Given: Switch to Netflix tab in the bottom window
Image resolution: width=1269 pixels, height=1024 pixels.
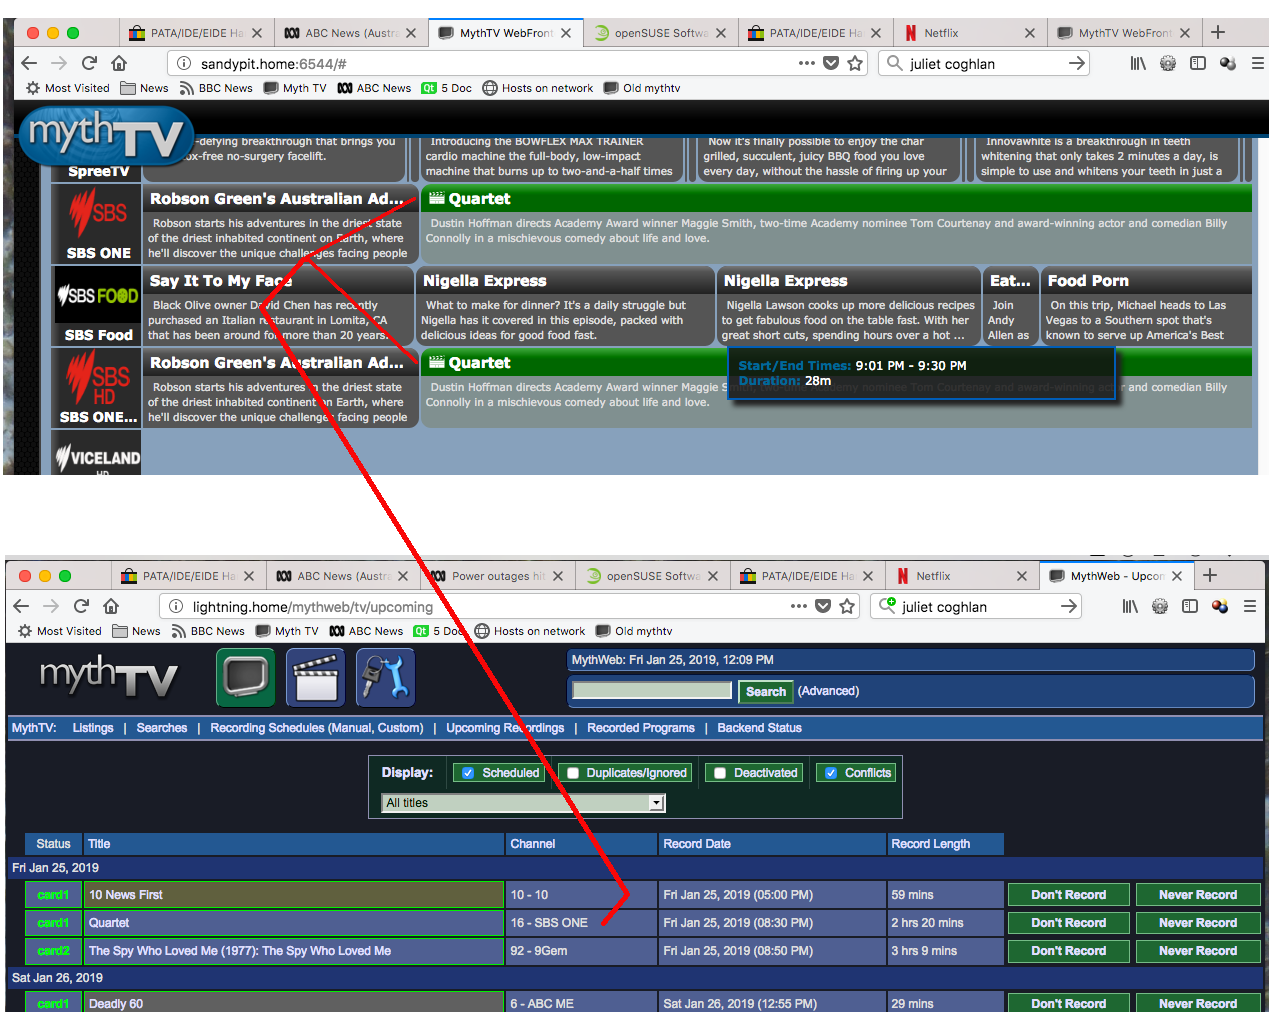Looking at the screenshot, I should pos(961,576).
